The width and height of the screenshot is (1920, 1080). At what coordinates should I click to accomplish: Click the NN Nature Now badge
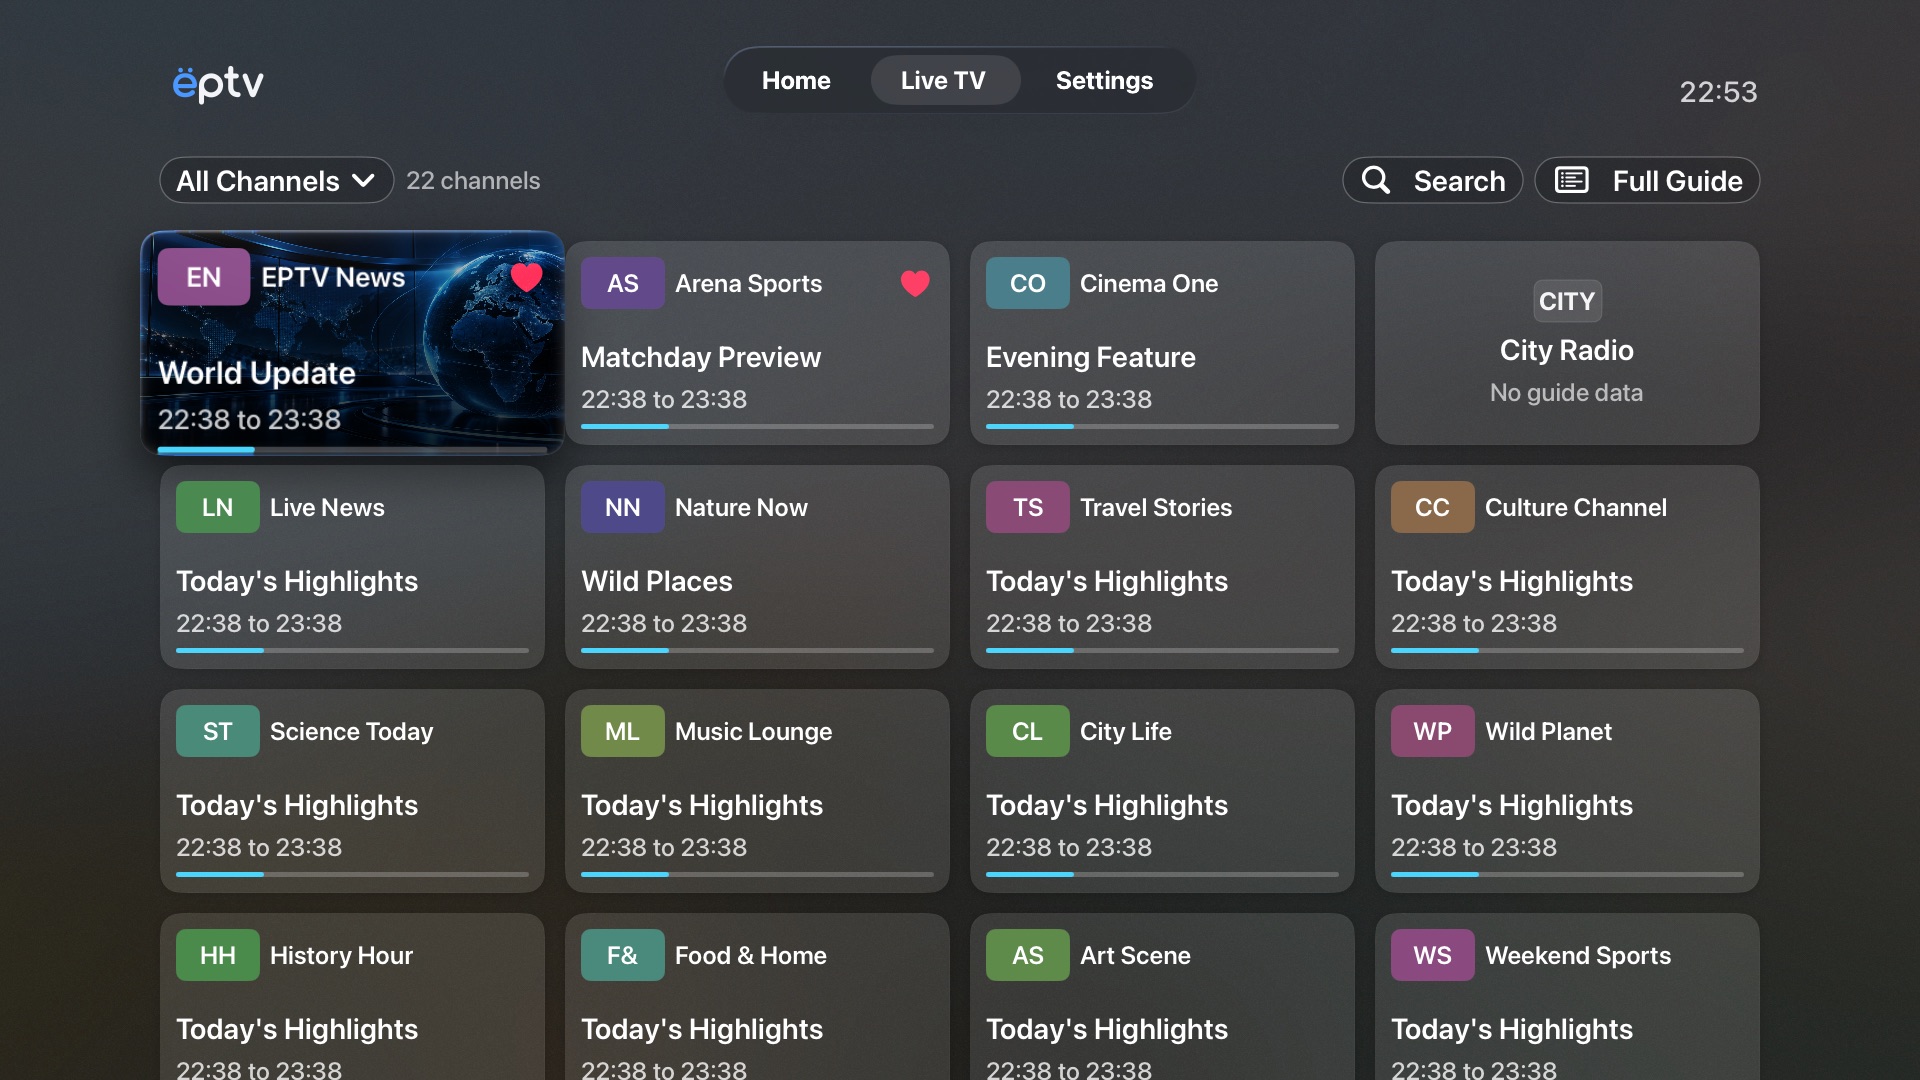(623, 508)
